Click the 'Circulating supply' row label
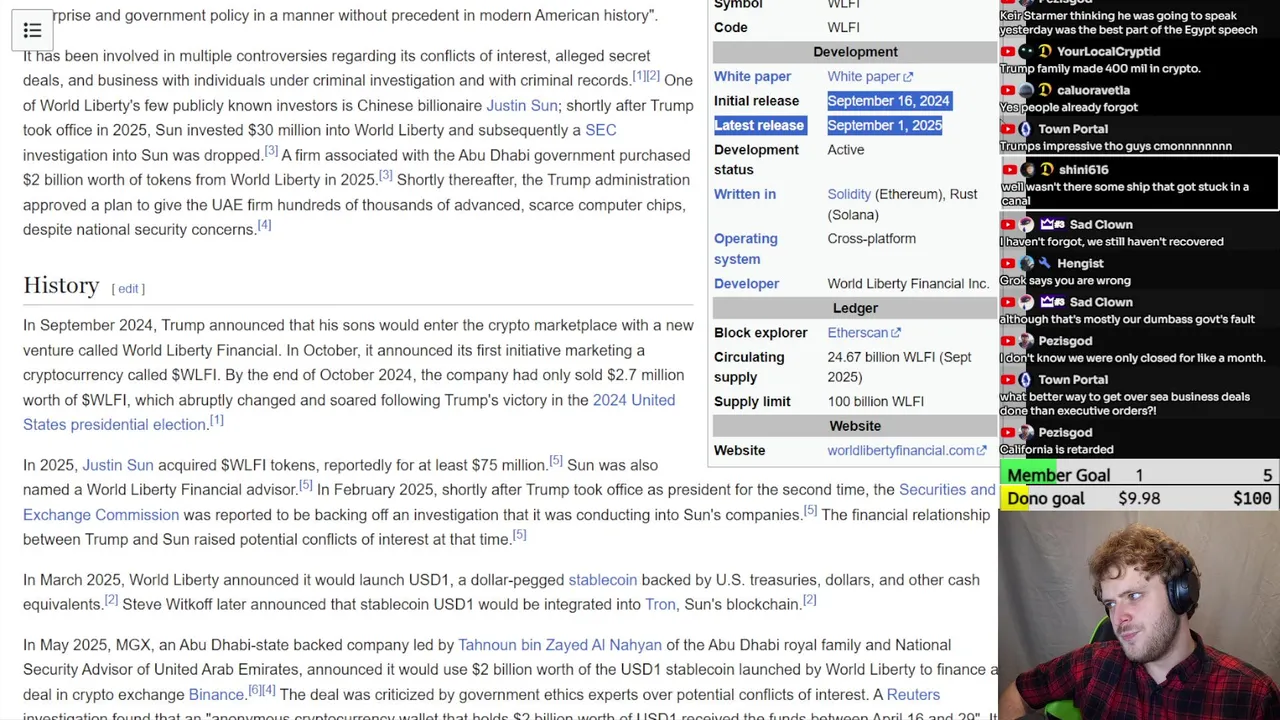Image resolution: width=1280 pixels, height=720 pixels. click(749, 367)
